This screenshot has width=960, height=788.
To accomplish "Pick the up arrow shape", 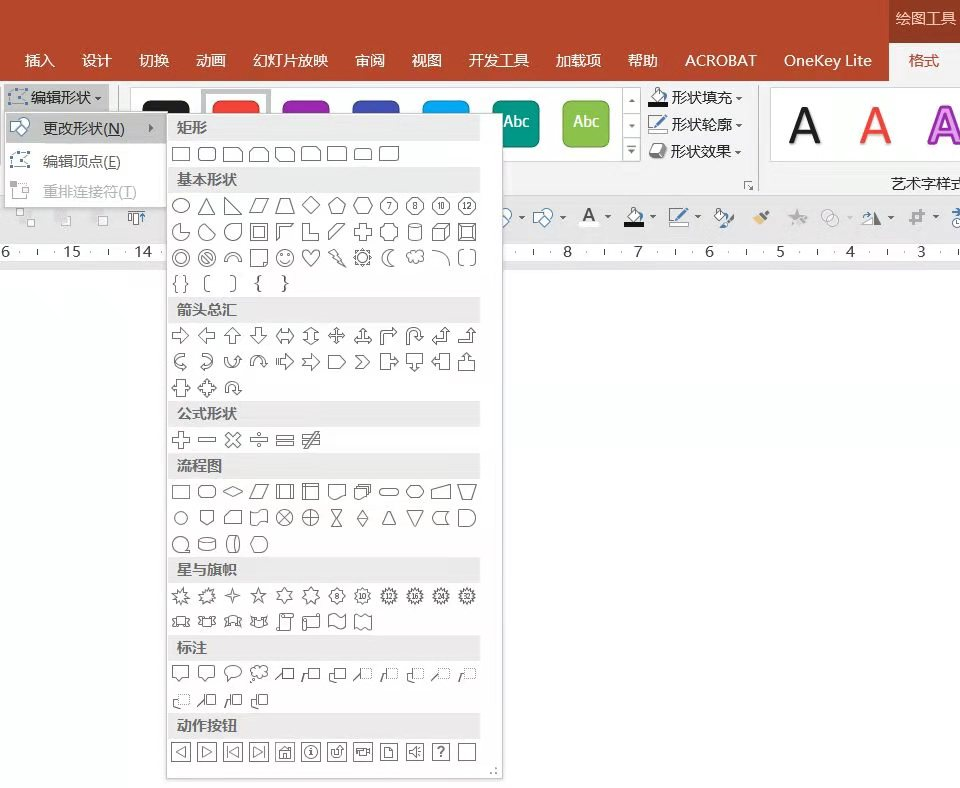I will (x=233, y=336).
